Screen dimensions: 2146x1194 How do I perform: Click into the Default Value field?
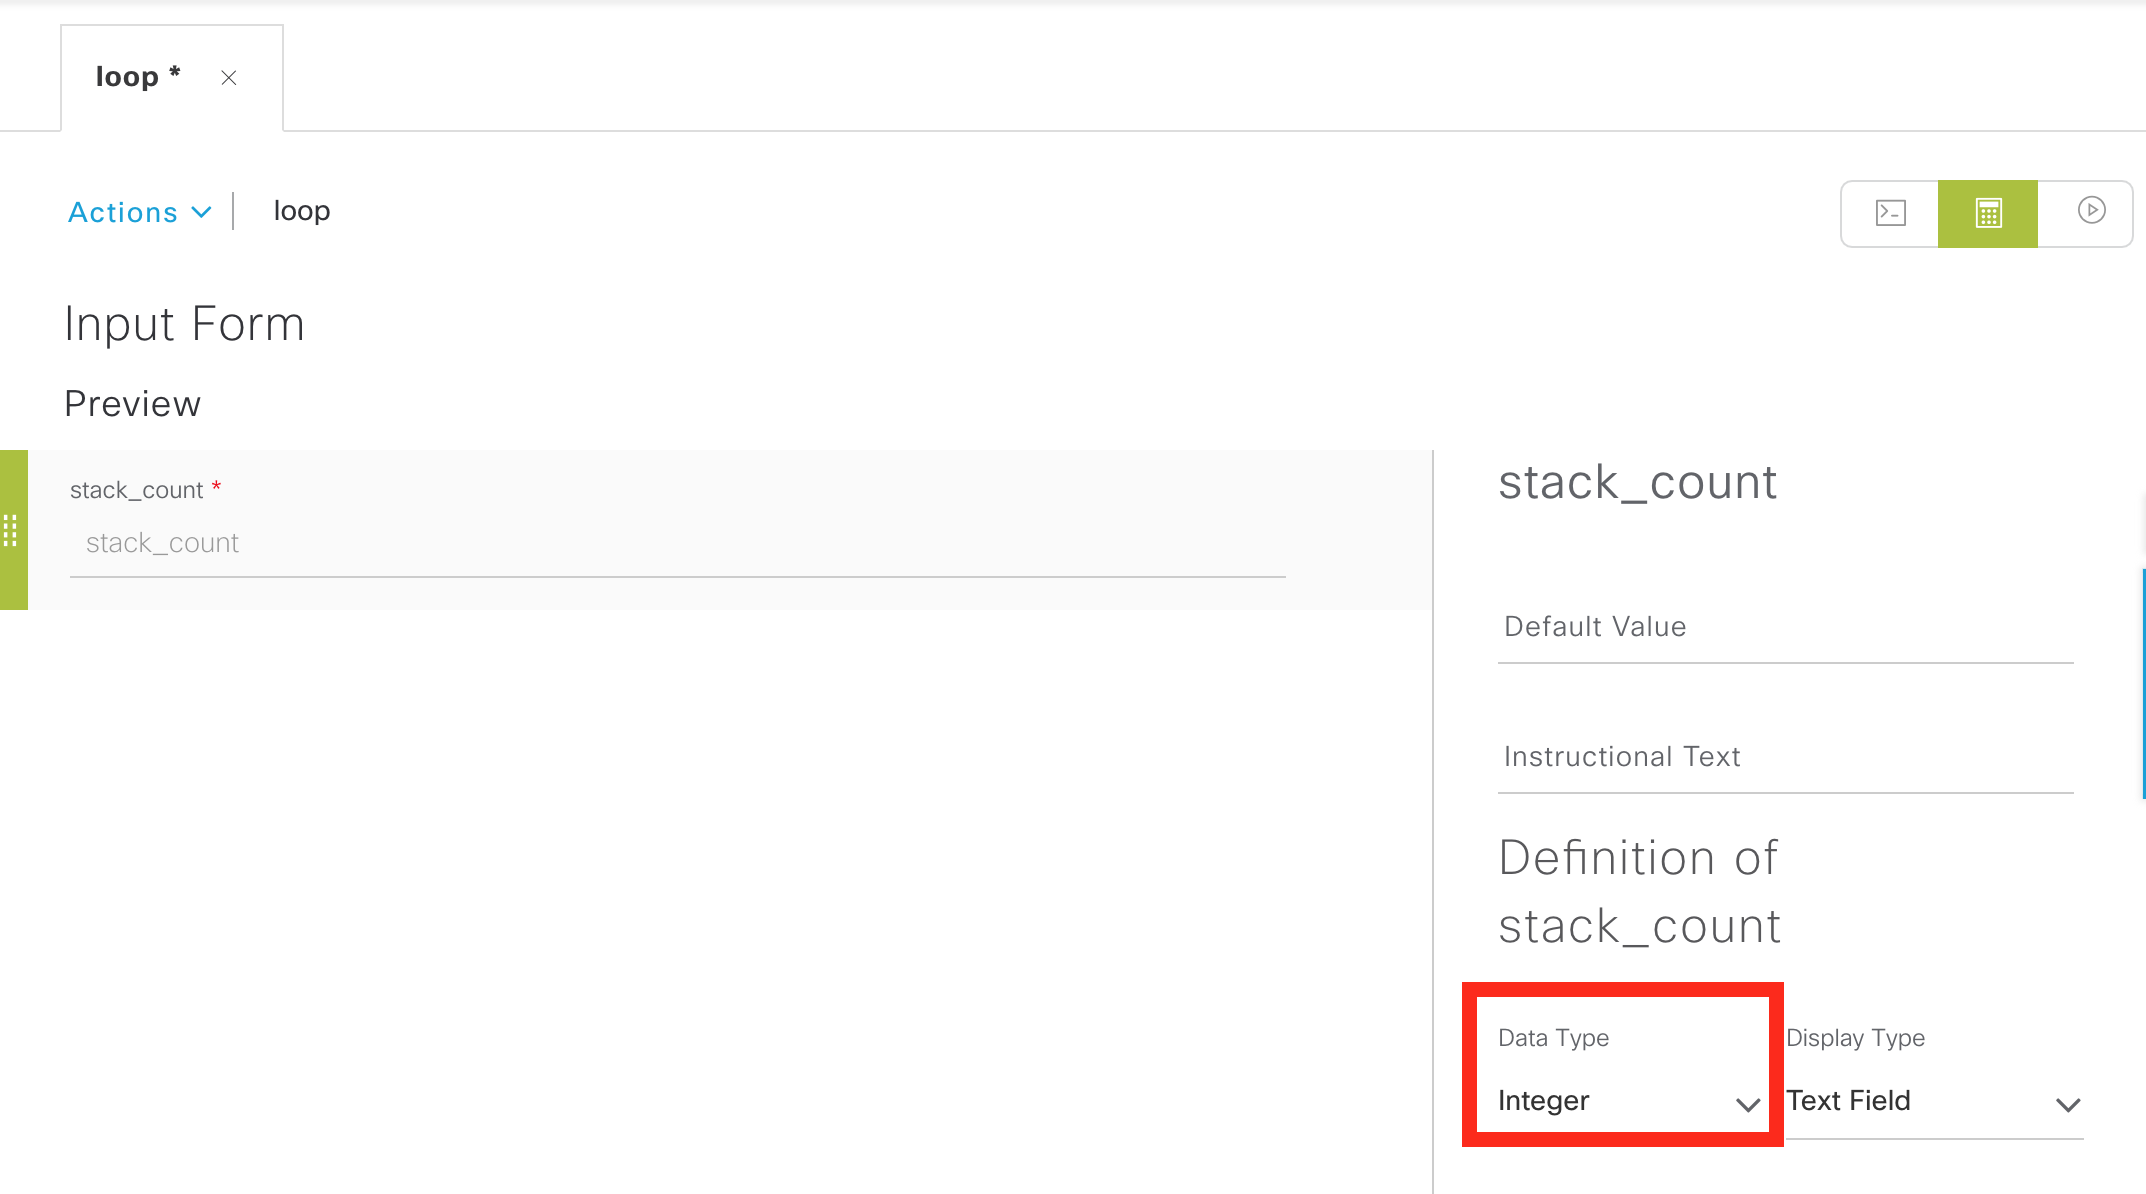(1785, 627)
